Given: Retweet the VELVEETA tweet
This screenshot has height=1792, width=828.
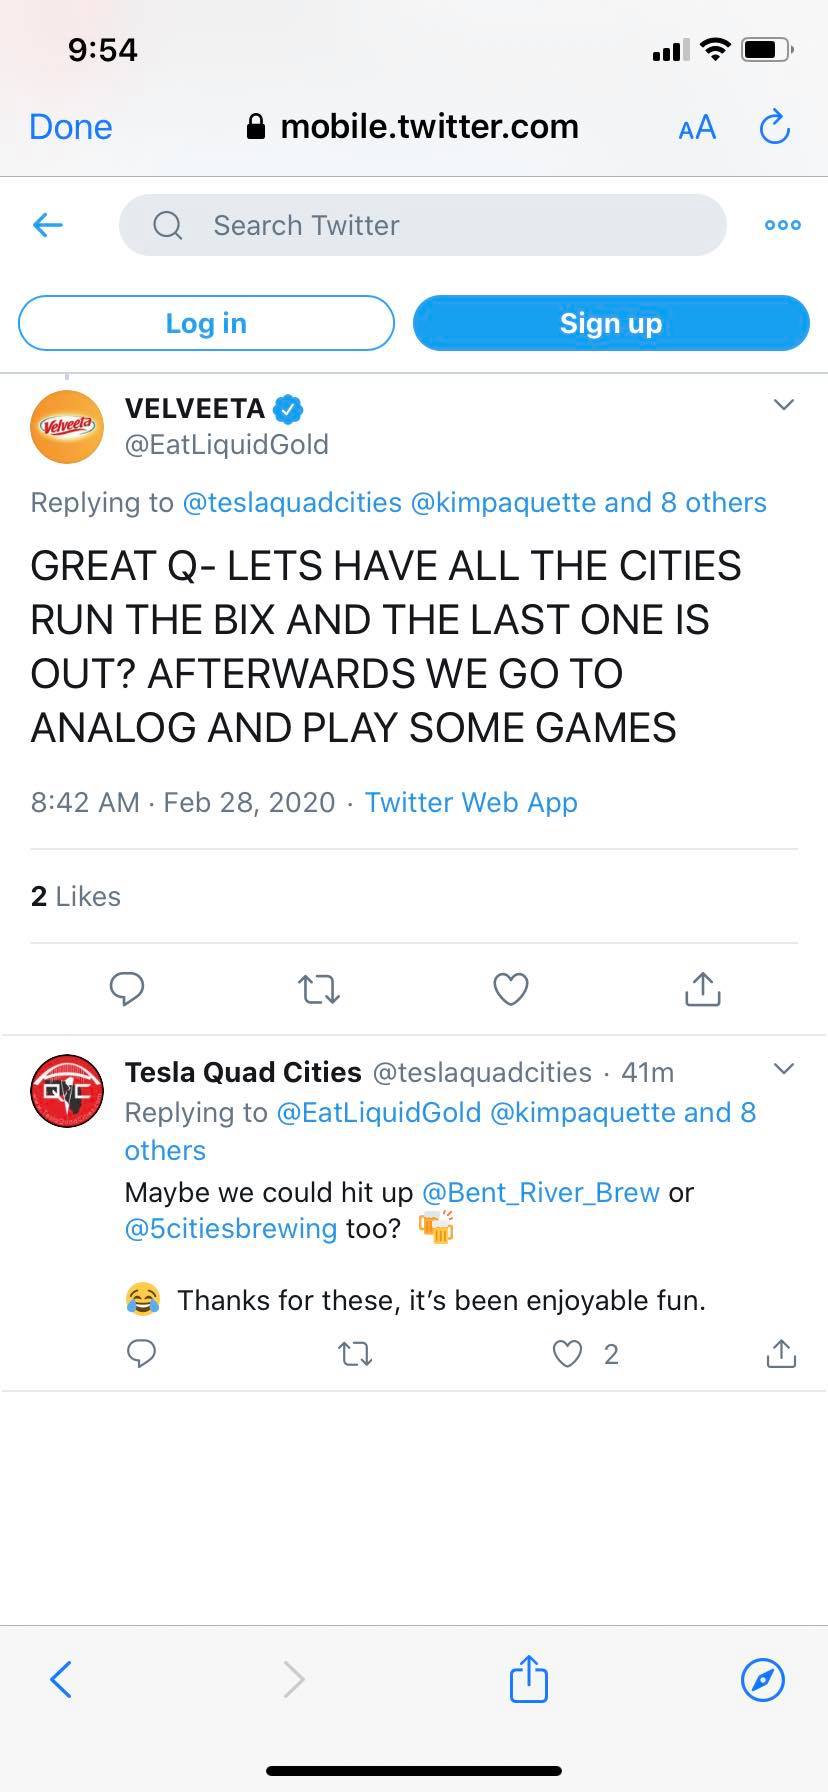Looking at the screenshot, I should (319, 989).
